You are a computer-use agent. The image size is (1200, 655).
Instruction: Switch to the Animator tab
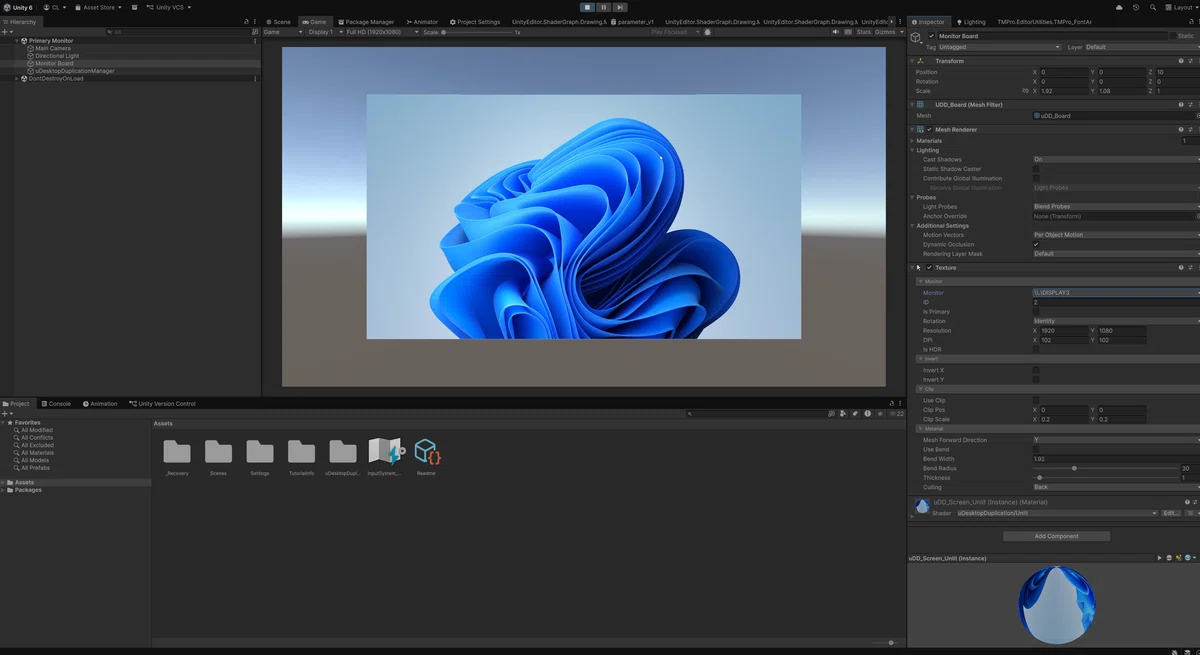(422, 21)
